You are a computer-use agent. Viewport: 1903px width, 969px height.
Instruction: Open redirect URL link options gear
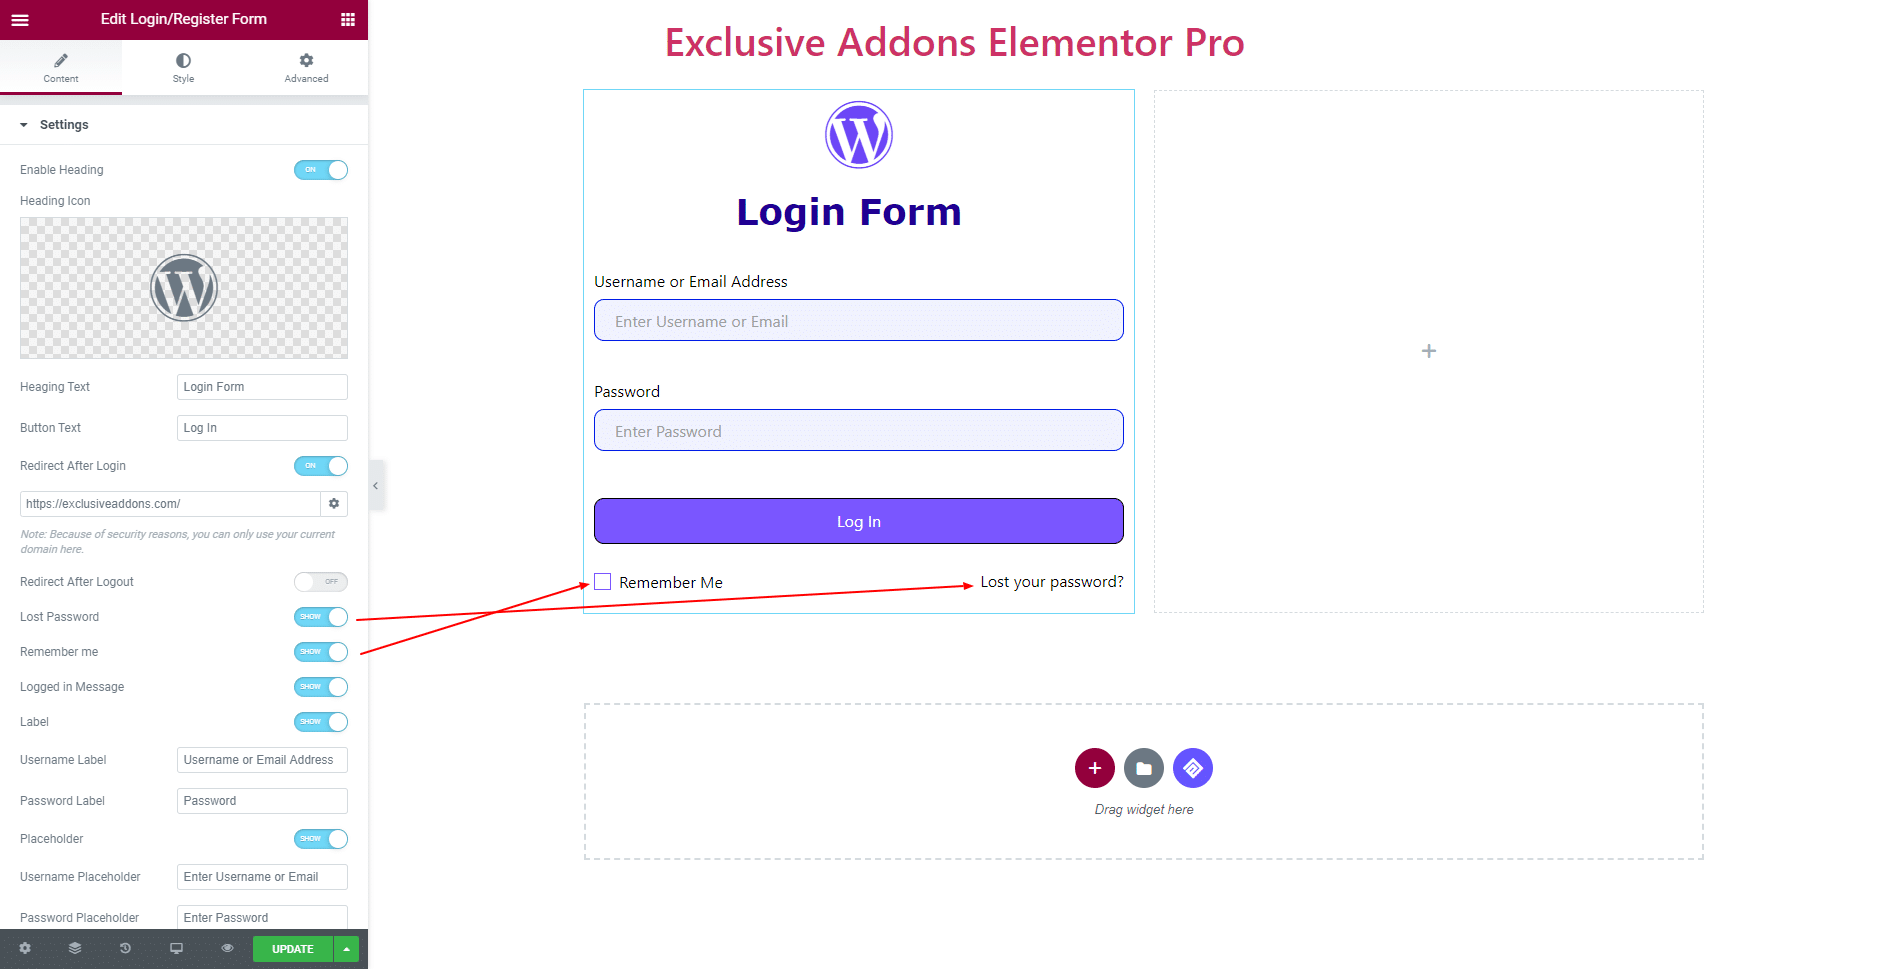coord(334,504)
